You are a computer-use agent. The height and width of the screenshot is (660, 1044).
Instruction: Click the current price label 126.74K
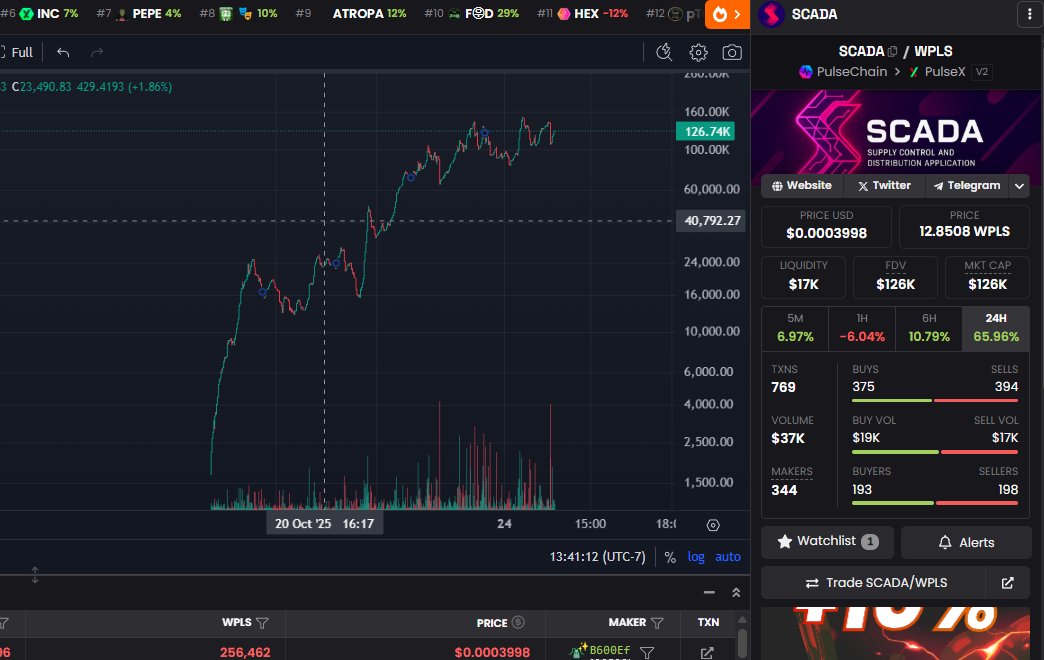click(706, 132)
